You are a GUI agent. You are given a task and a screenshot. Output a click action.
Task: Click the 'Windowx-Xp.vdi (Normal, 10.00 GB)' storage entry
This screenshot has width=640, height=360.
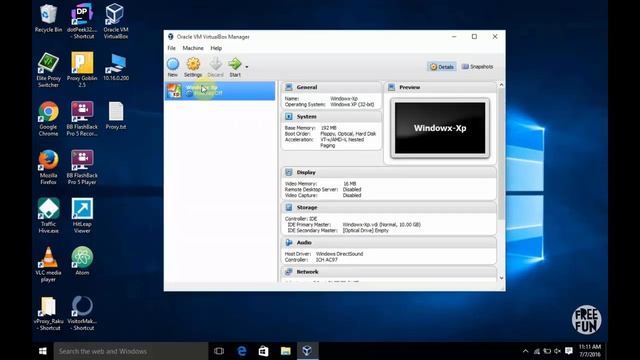(x=381, y=224)
